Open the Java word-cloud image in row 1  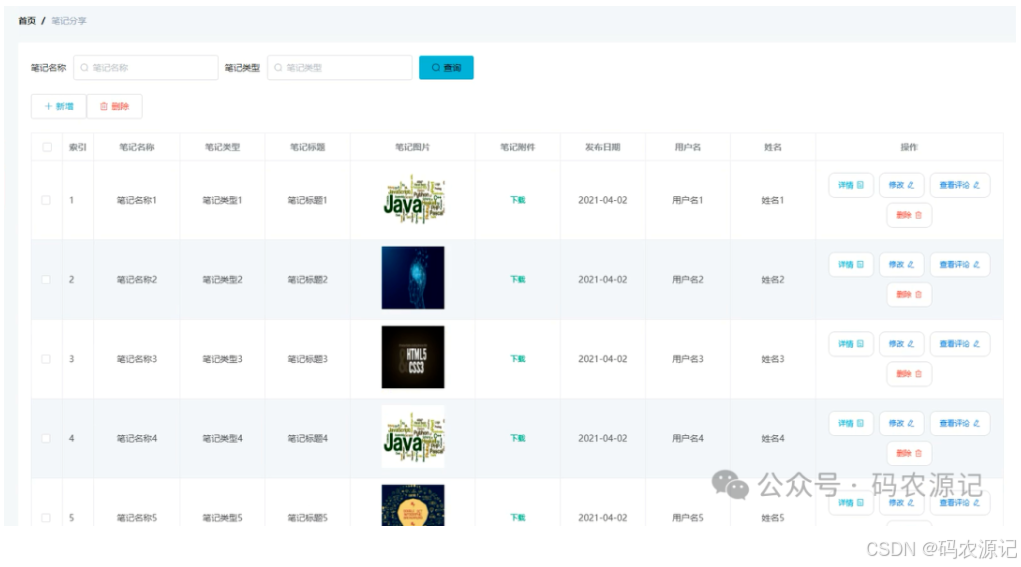pyautogui.click(x=413, y=199)
